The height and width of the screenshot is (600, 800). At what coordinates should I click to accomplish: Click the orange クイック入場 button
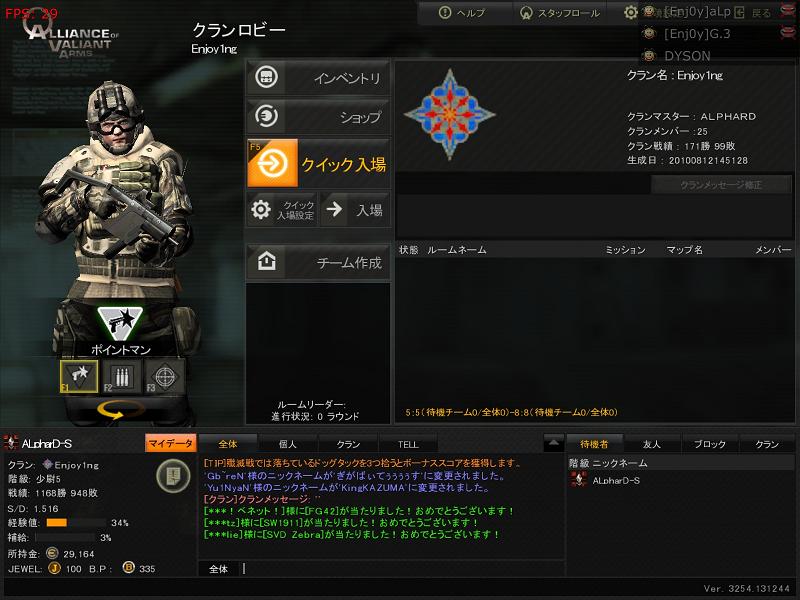pos(318,163)
